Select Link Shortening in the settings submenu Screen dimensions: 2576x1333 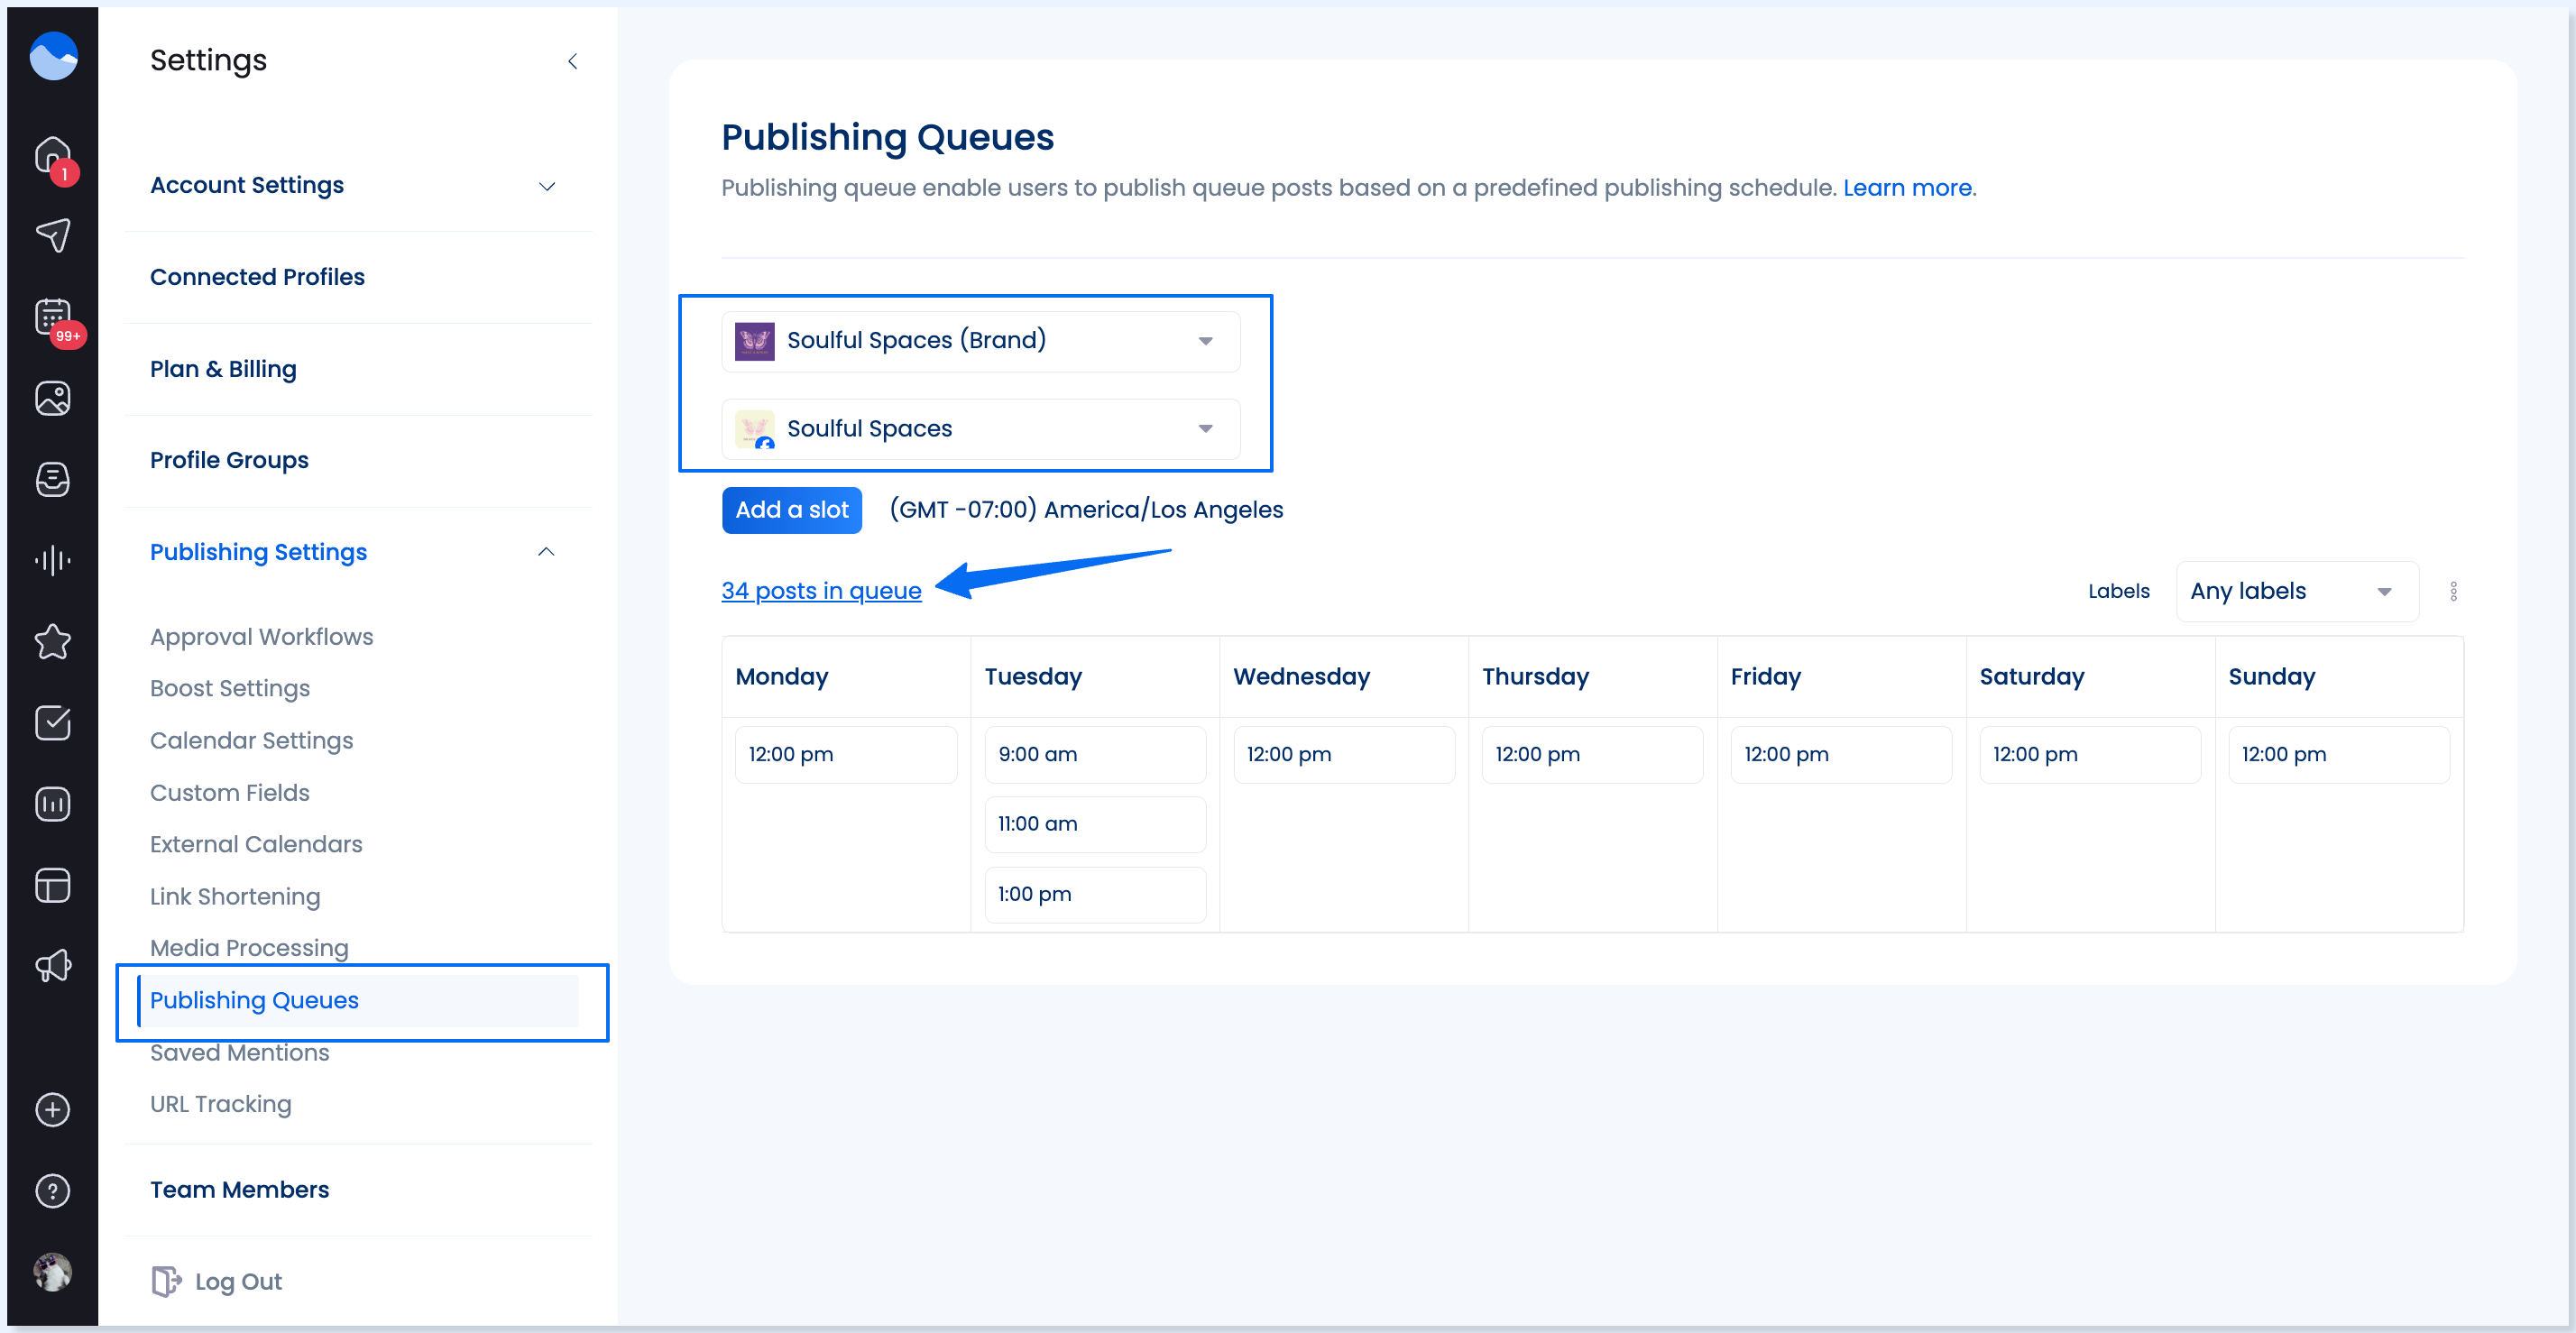click(235, 896)
